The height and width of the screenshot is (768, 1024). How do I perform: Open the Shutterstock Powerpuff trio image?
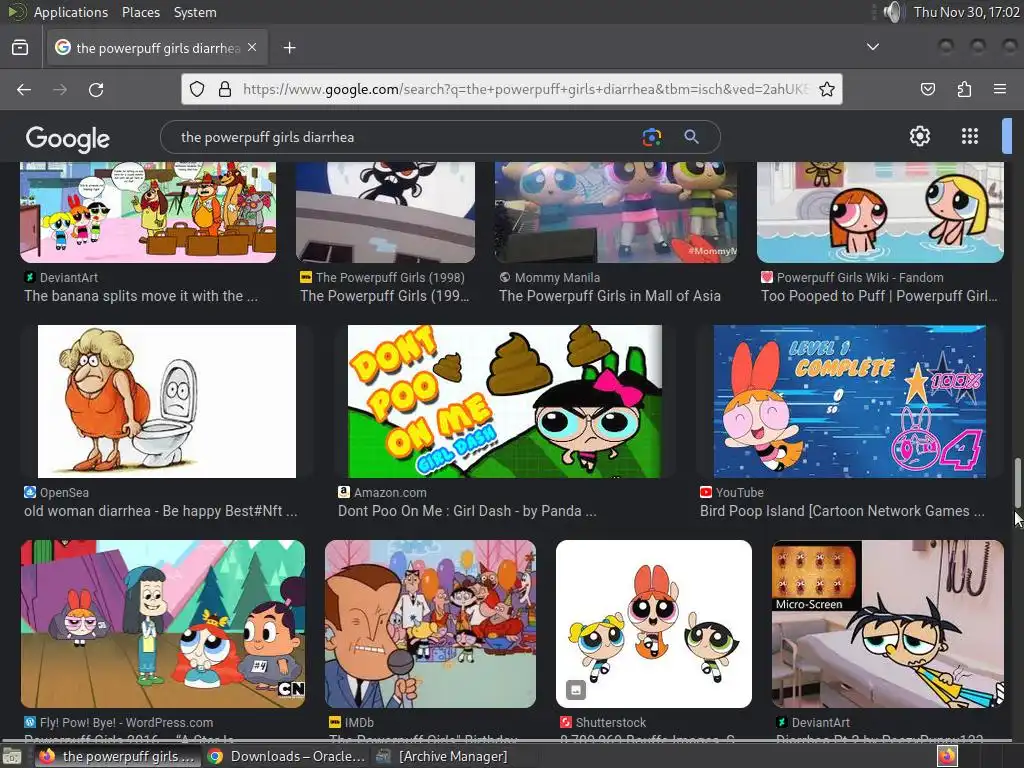point(654,624)
